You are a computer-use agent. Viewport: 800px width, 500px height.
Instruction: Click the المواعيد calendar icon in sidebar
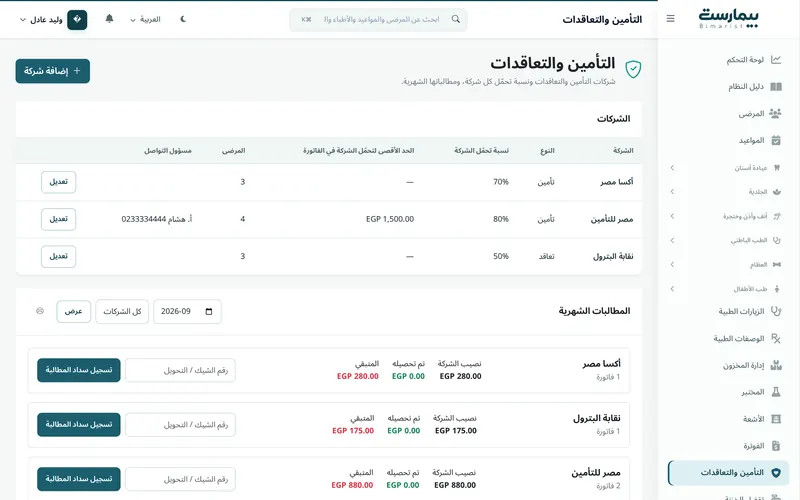click(776, 140)
